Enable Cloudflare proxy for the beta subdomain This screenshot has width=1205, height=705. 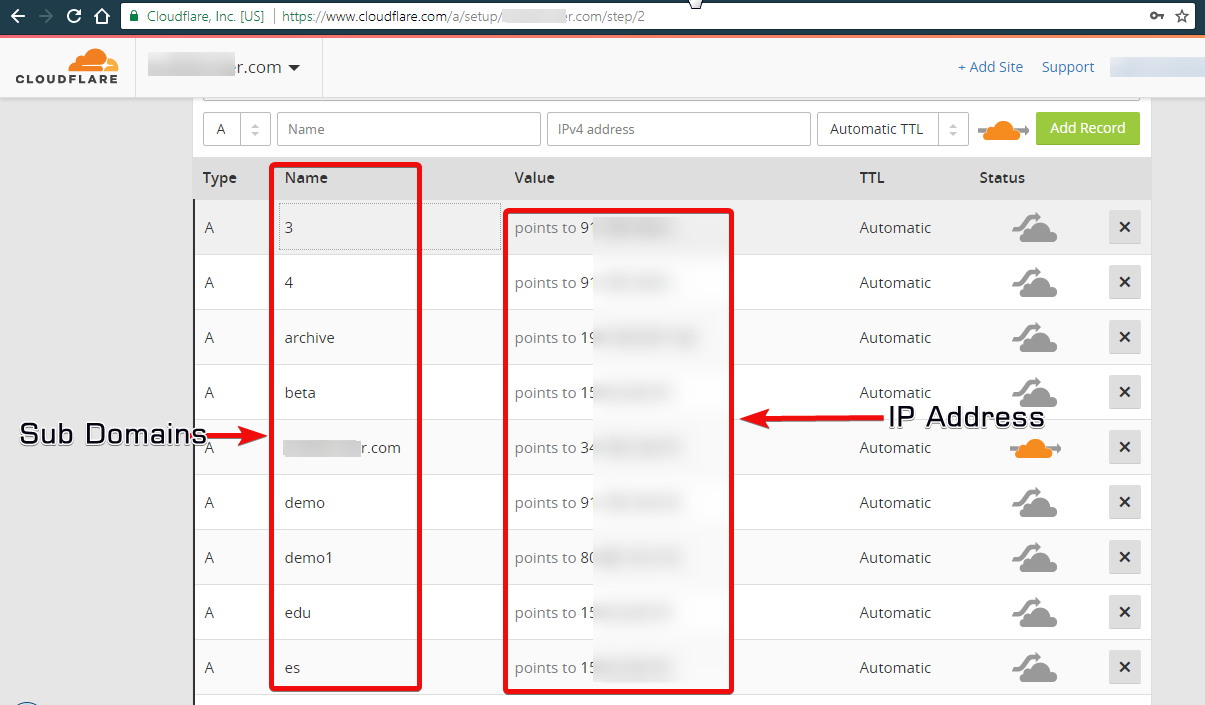[x=1035, y=392]
